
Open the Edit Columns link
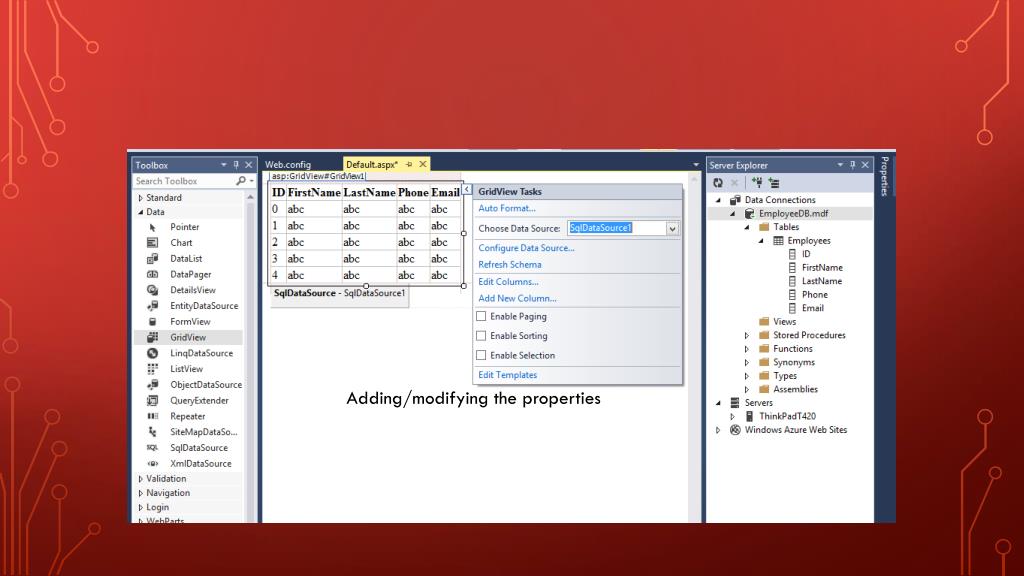pos(508,281)
